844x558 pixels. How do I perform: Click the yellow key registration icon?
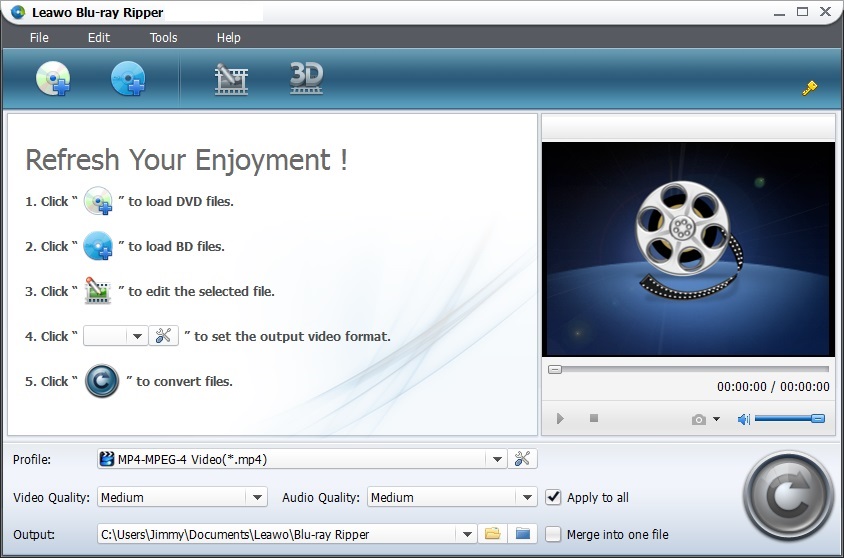point(810,88)
